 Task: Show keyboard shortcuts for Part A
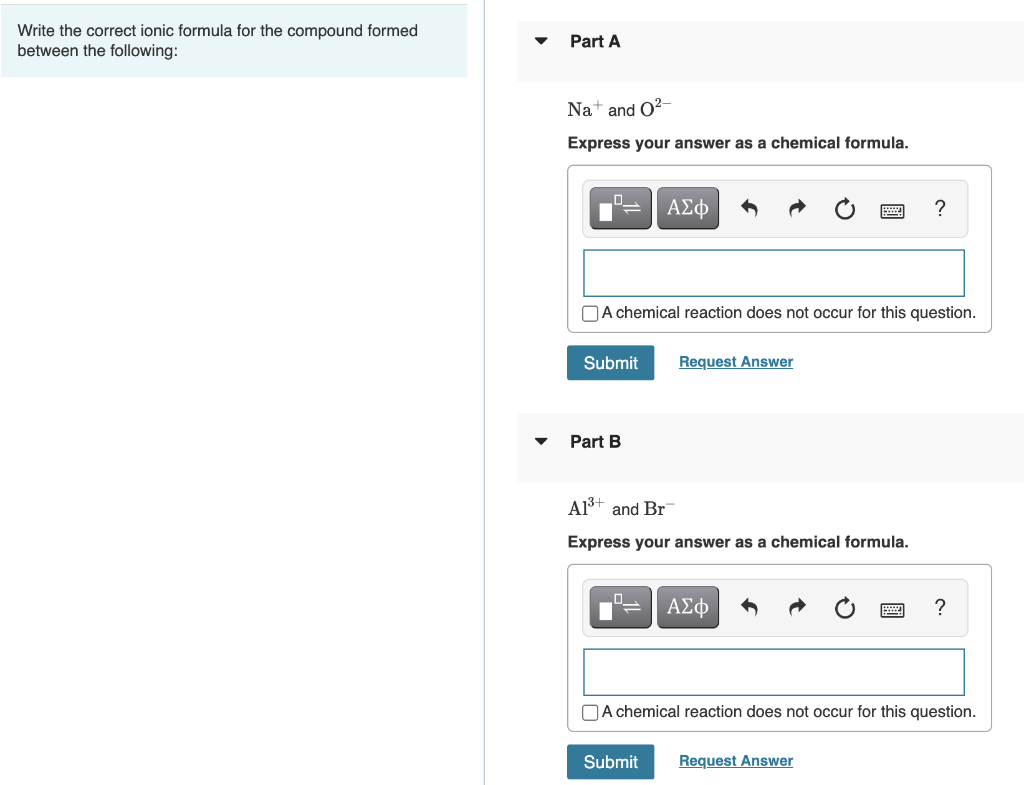pos(892,210)
